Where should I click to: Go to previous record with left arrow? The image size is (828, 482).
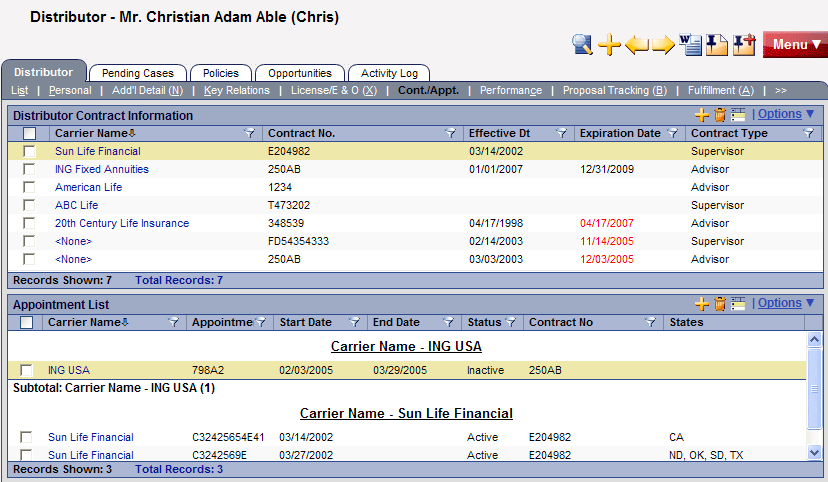point(637,45)
